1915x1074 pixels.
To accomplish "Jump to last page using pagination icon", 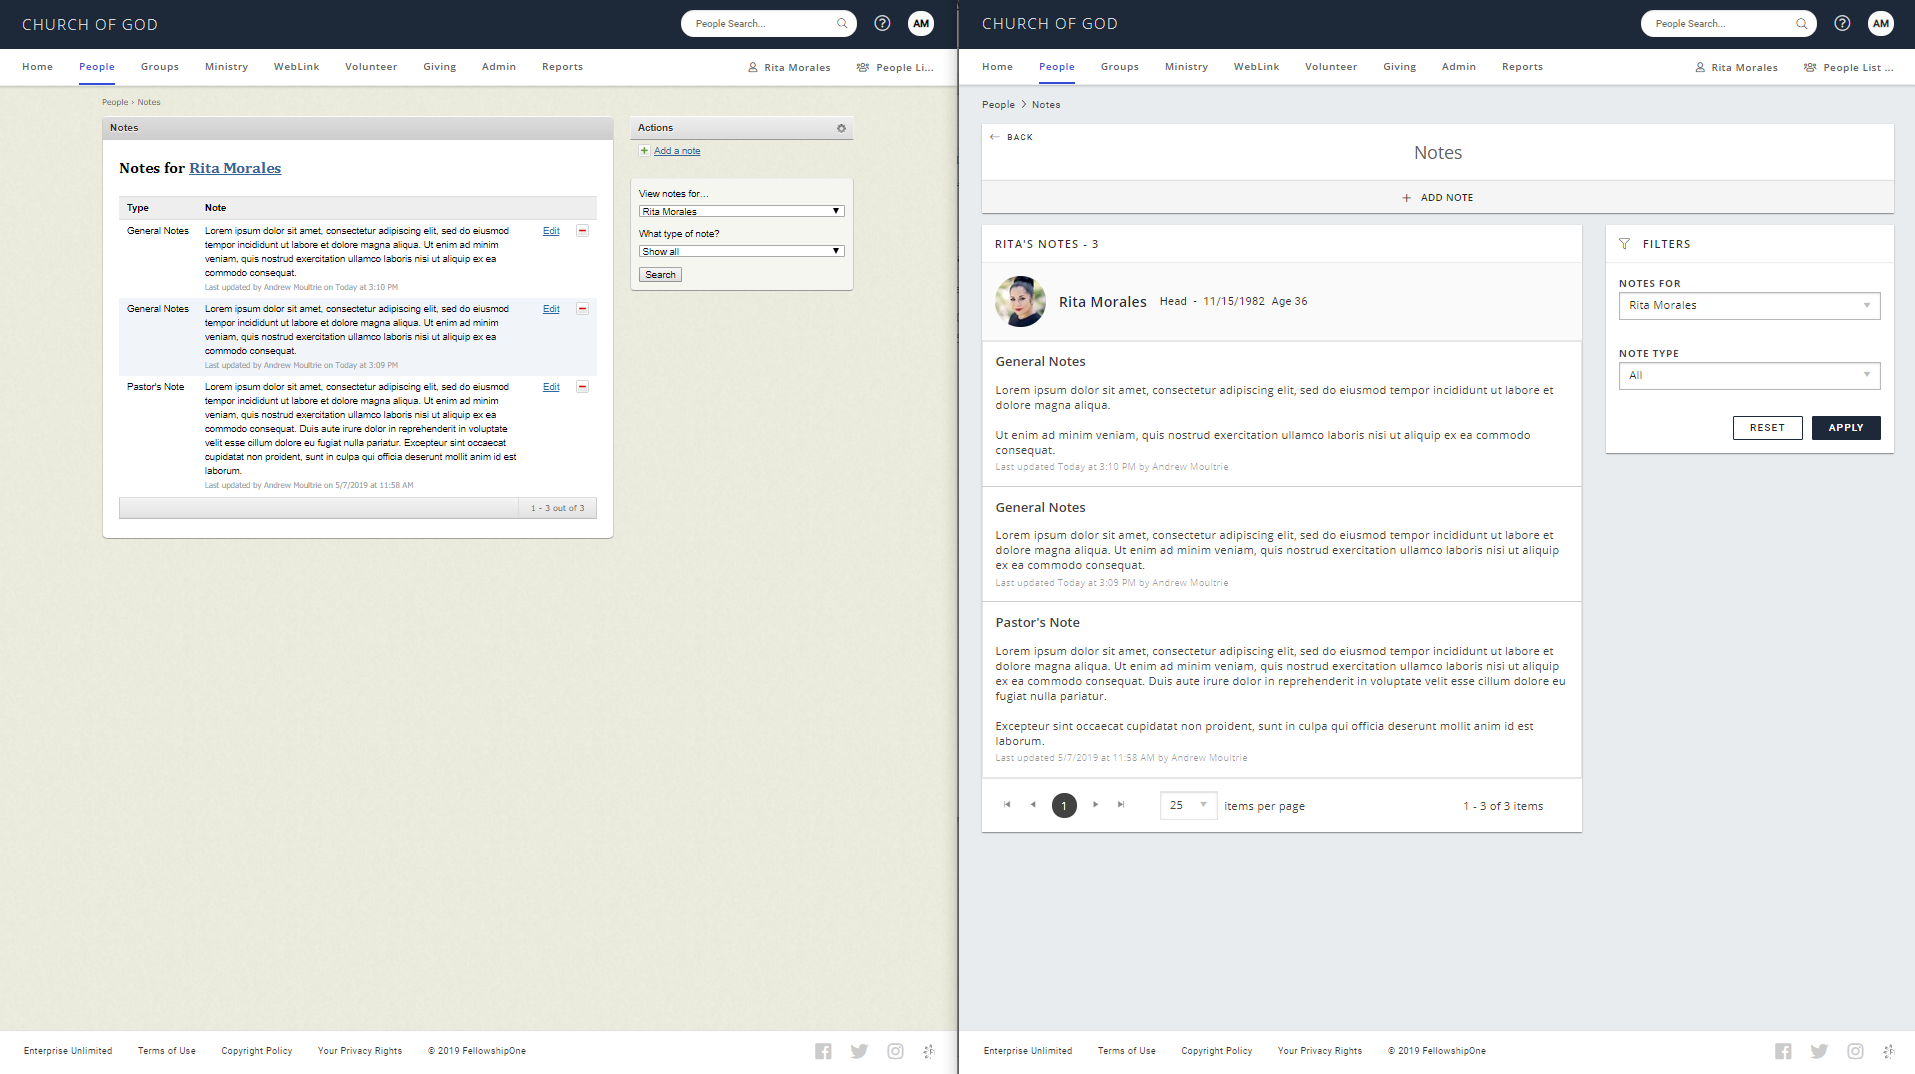I will (x=1121, y=805).
